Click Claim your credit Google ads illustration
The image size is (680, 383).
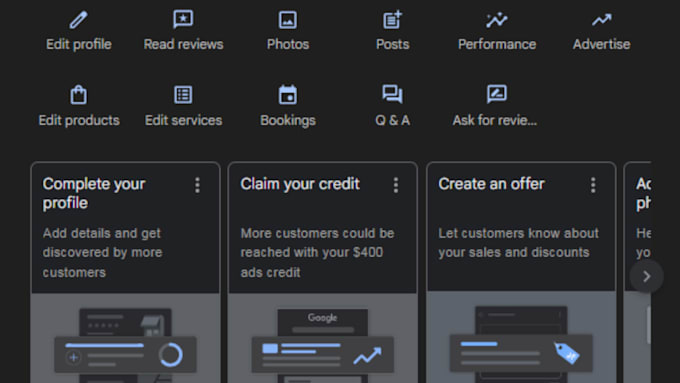pyautogui.click(x=323, y=338)
